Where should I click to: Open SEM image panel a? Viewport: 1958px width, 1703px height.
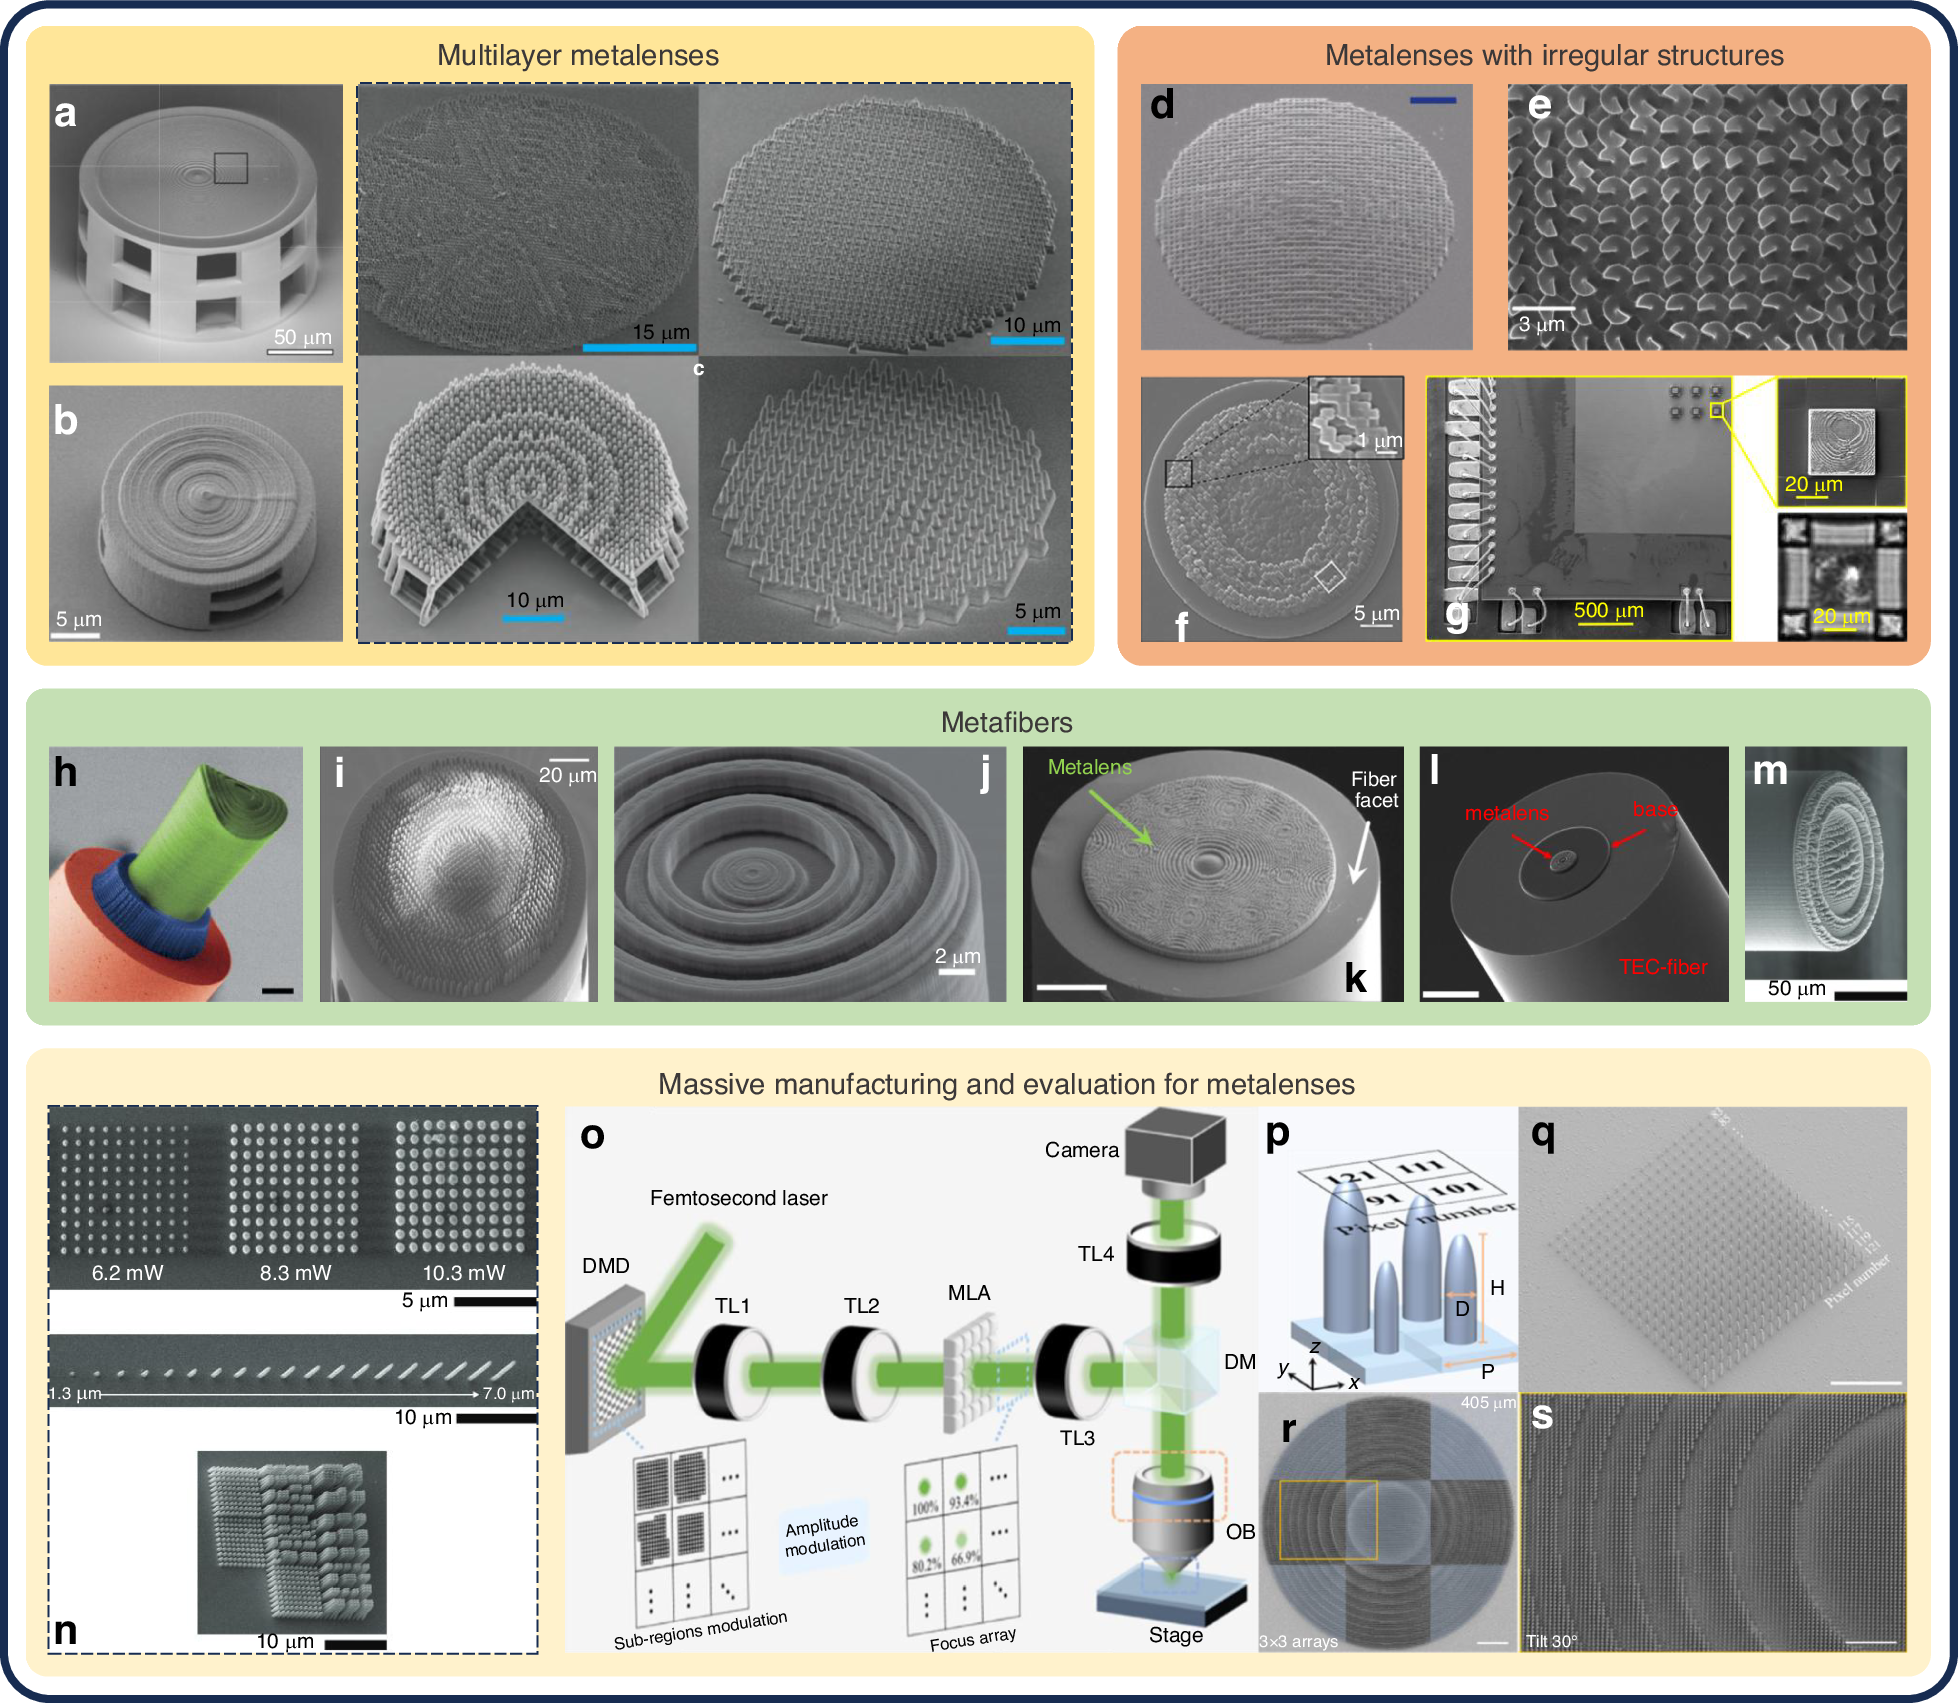pos(196,223)
